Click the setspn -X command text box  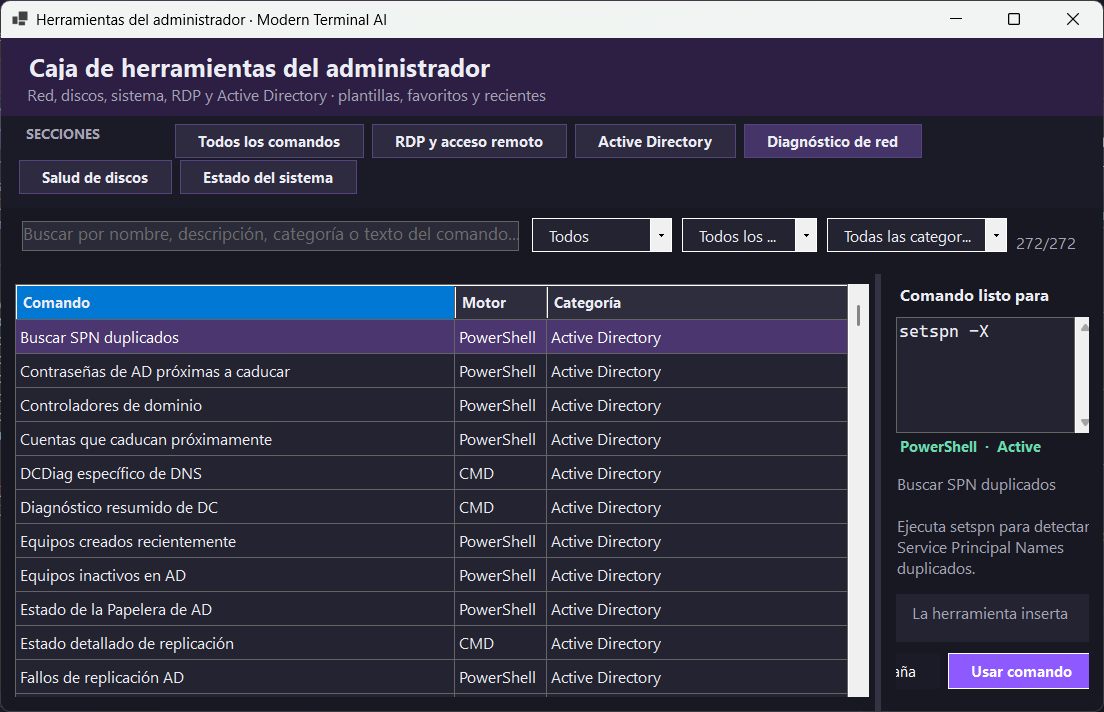point(986,375)
